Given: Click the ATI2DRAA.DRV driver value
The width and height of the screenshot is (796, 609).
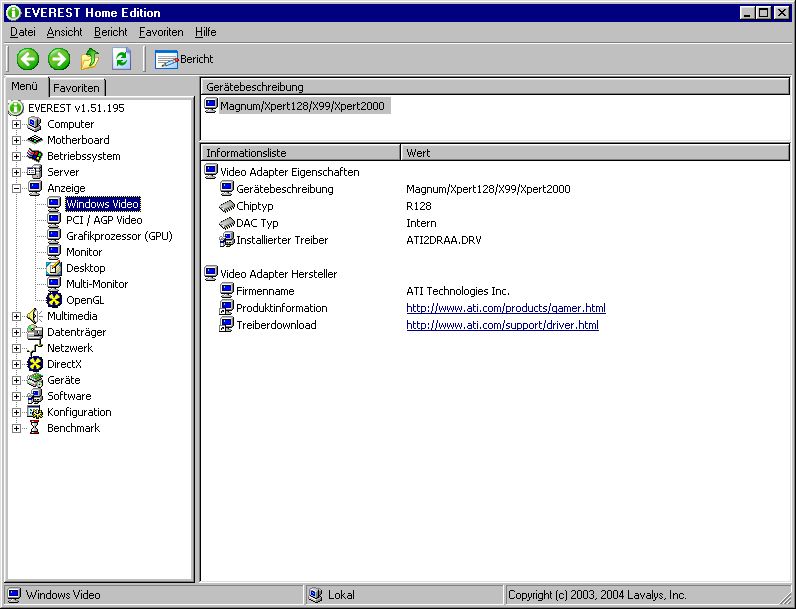Looking at the screenshot, I should (x=444, y=240).
